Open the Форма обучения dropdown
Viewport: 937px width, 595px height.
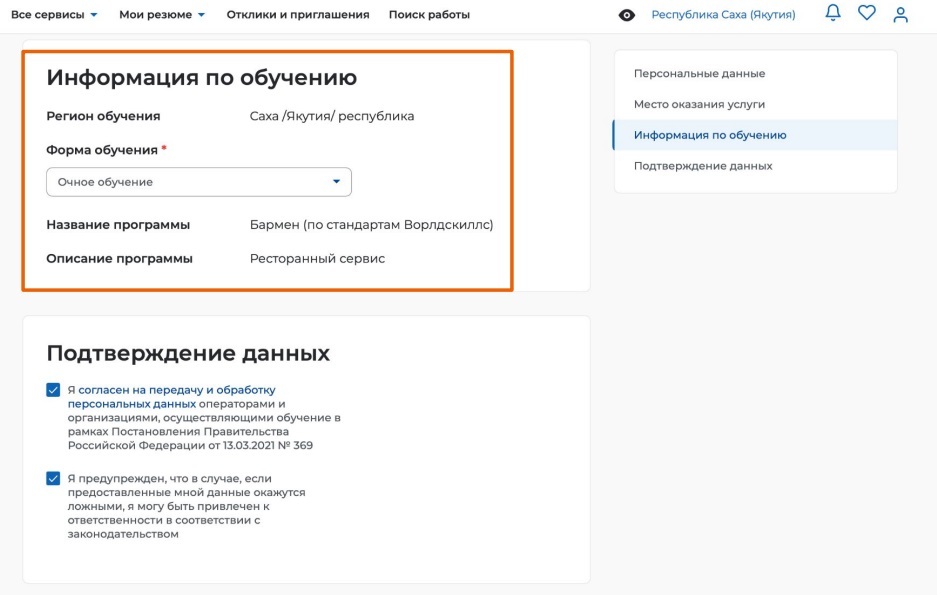pos(198,182)
